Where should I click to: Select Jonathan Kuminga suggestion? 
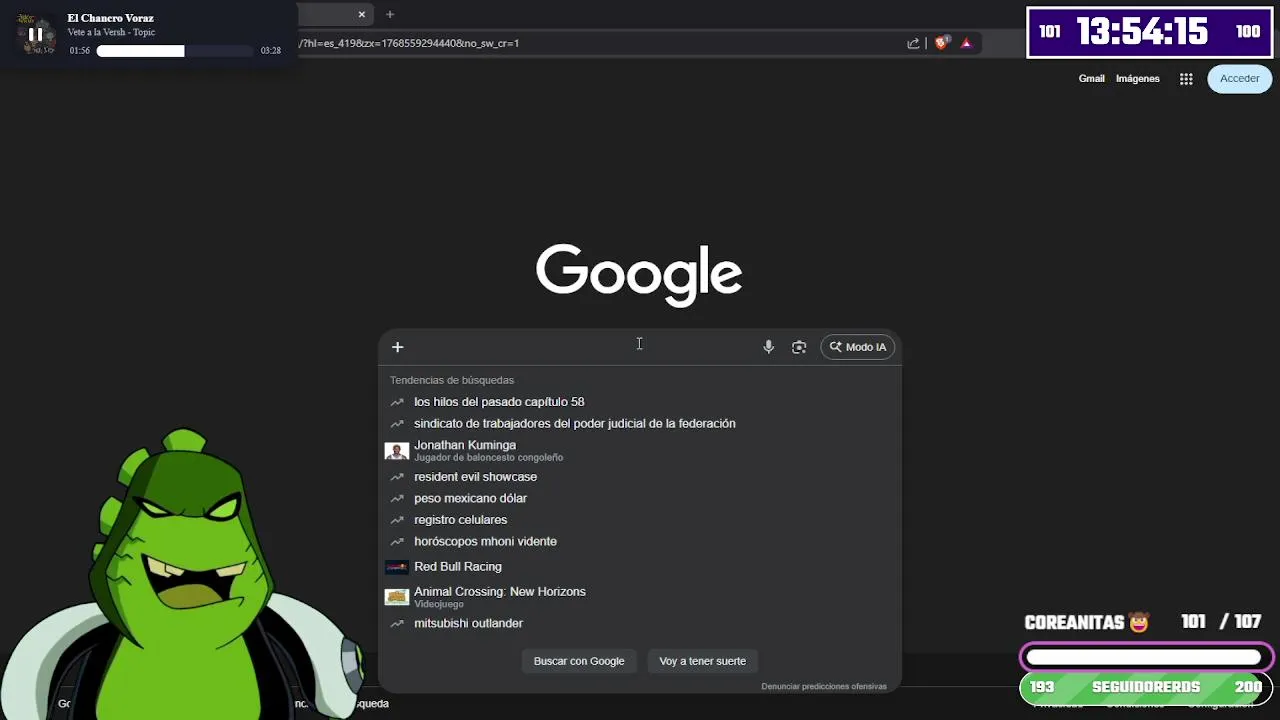pos(640,450)
